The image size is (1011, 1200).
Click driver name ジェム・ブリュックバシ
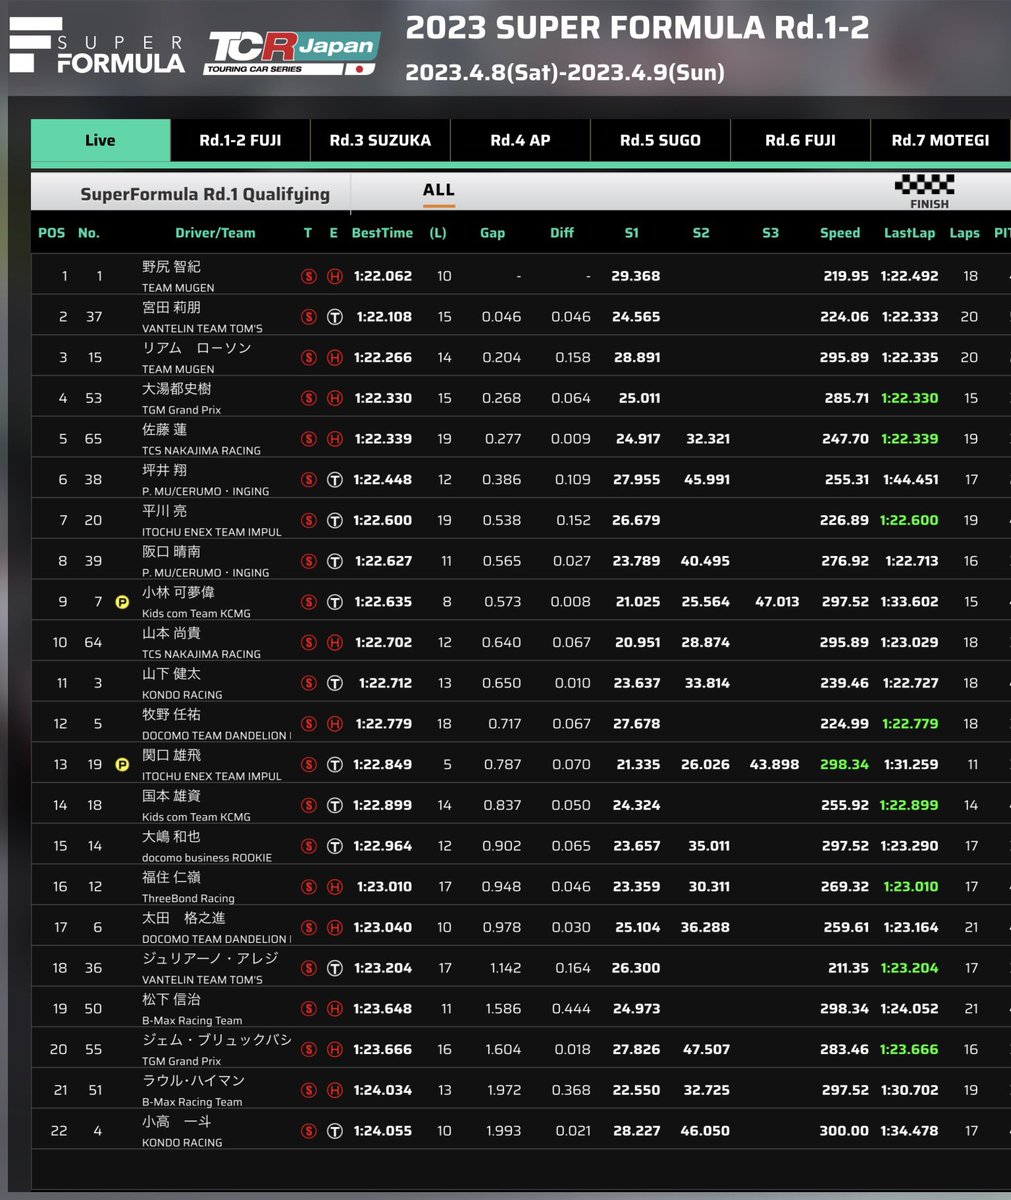click(x=217, y=1040)
